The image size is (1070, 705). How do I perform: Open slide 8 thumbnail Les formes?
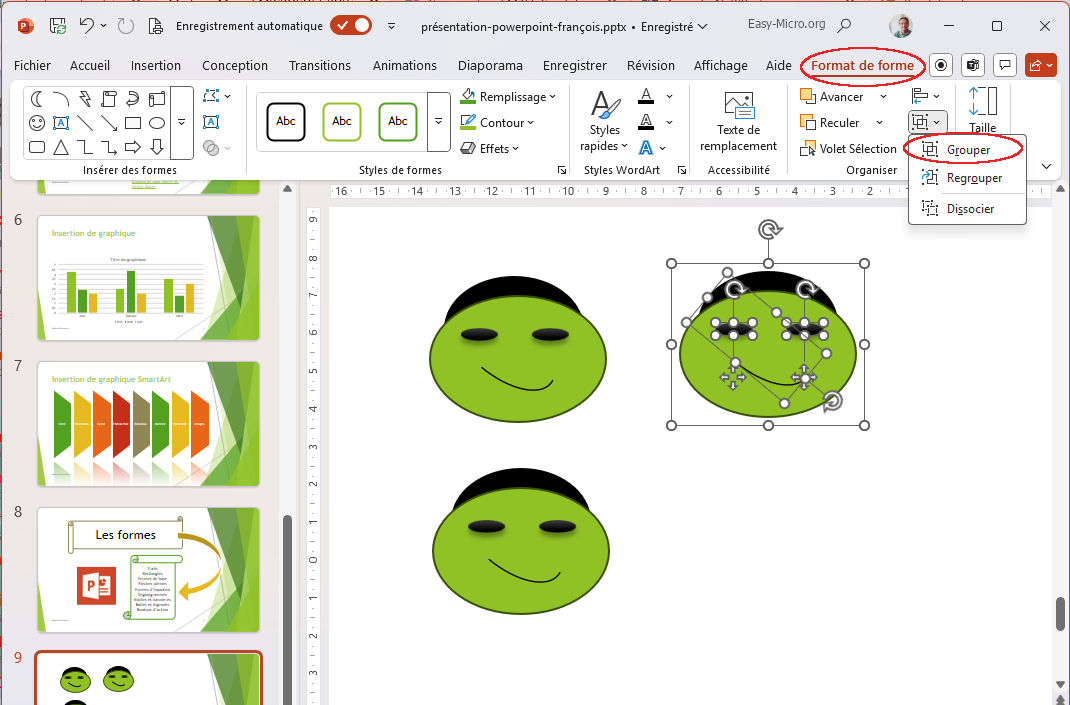click(148, 568)
